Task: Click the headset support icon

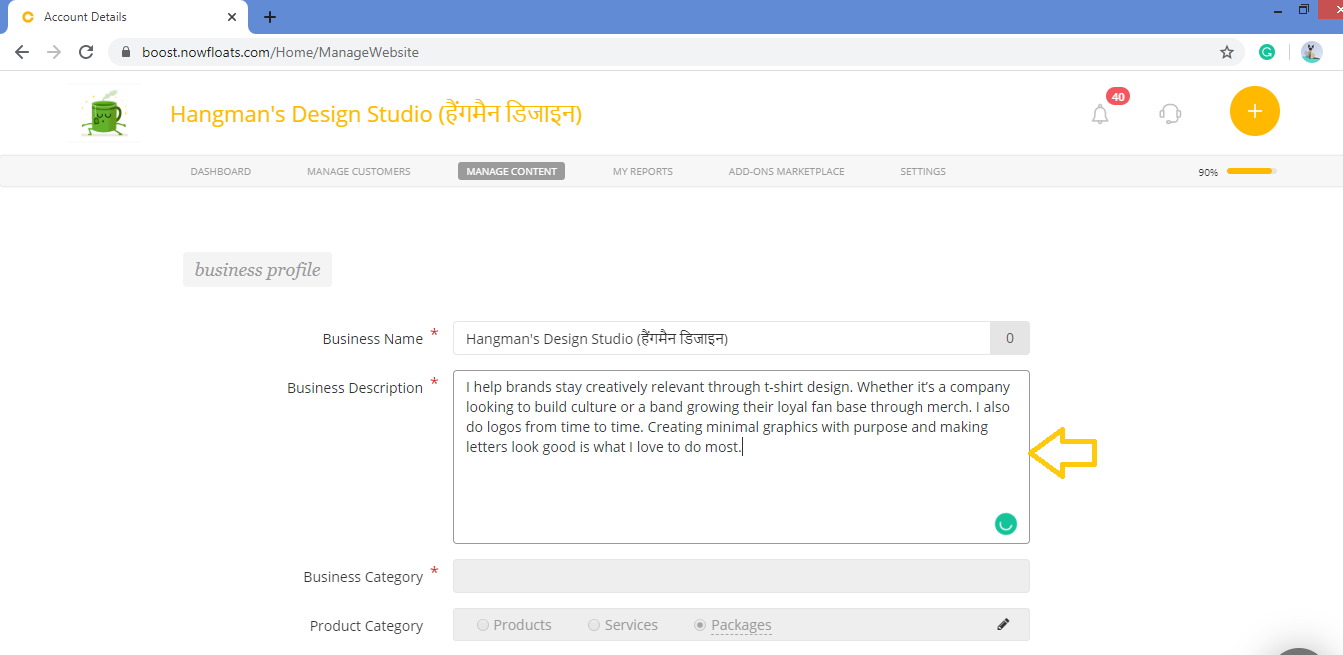Action: (x=1169, y=113)
